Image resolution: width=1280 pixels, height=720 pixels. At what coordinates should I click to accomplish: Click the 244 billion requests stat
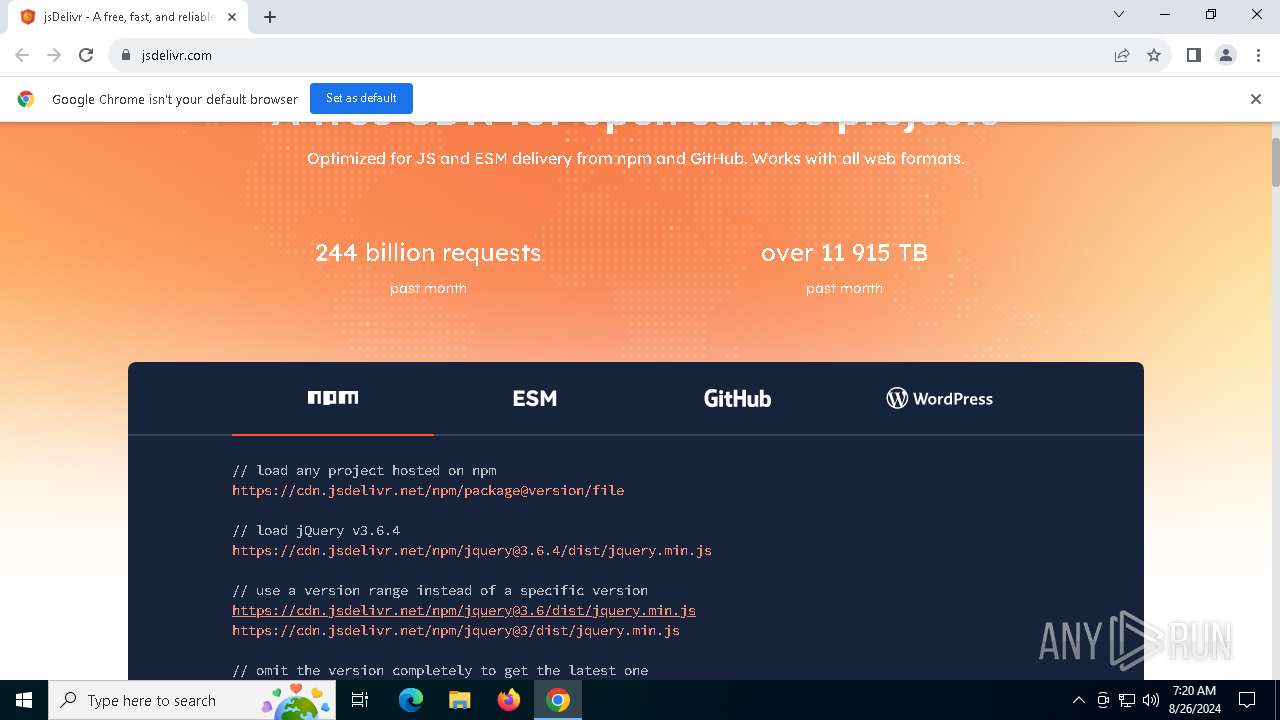tap(428, 253)
